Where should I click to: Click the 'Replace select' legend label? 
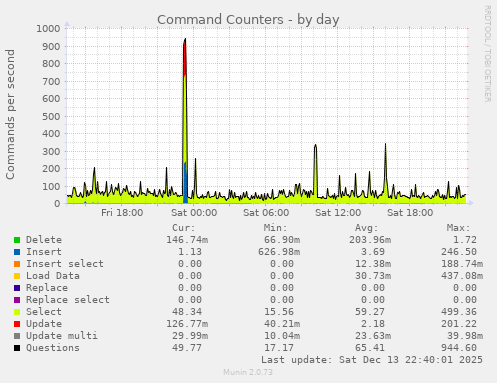pos(68,300)
